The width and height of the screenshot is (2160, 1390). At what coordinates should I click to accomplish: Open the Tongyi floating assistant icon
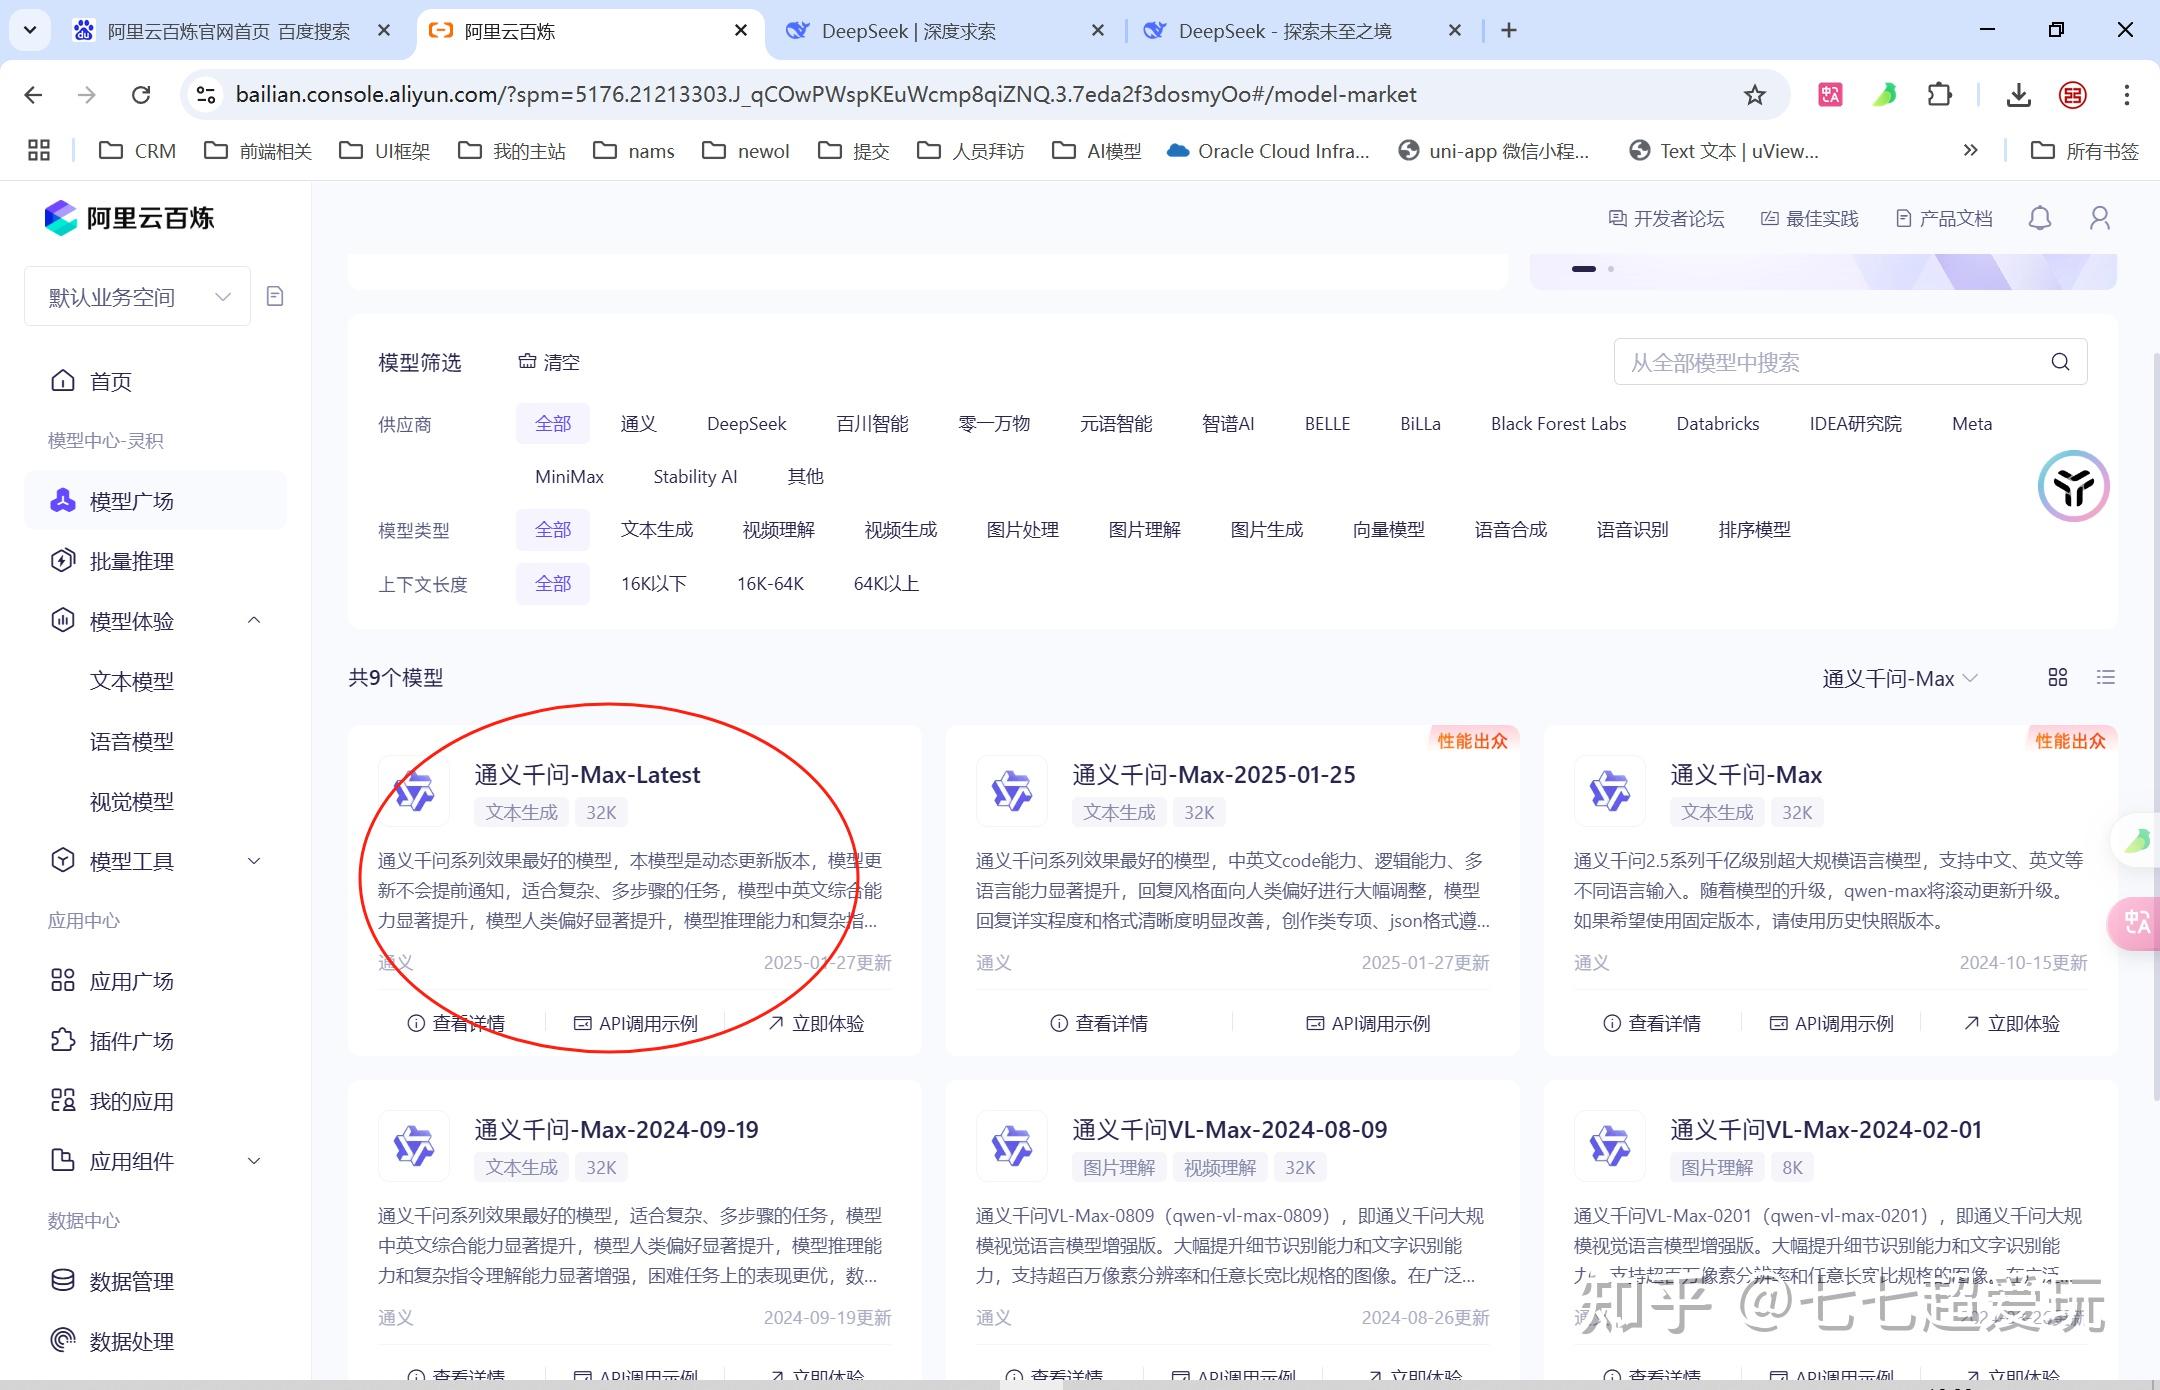[2074, 486]
